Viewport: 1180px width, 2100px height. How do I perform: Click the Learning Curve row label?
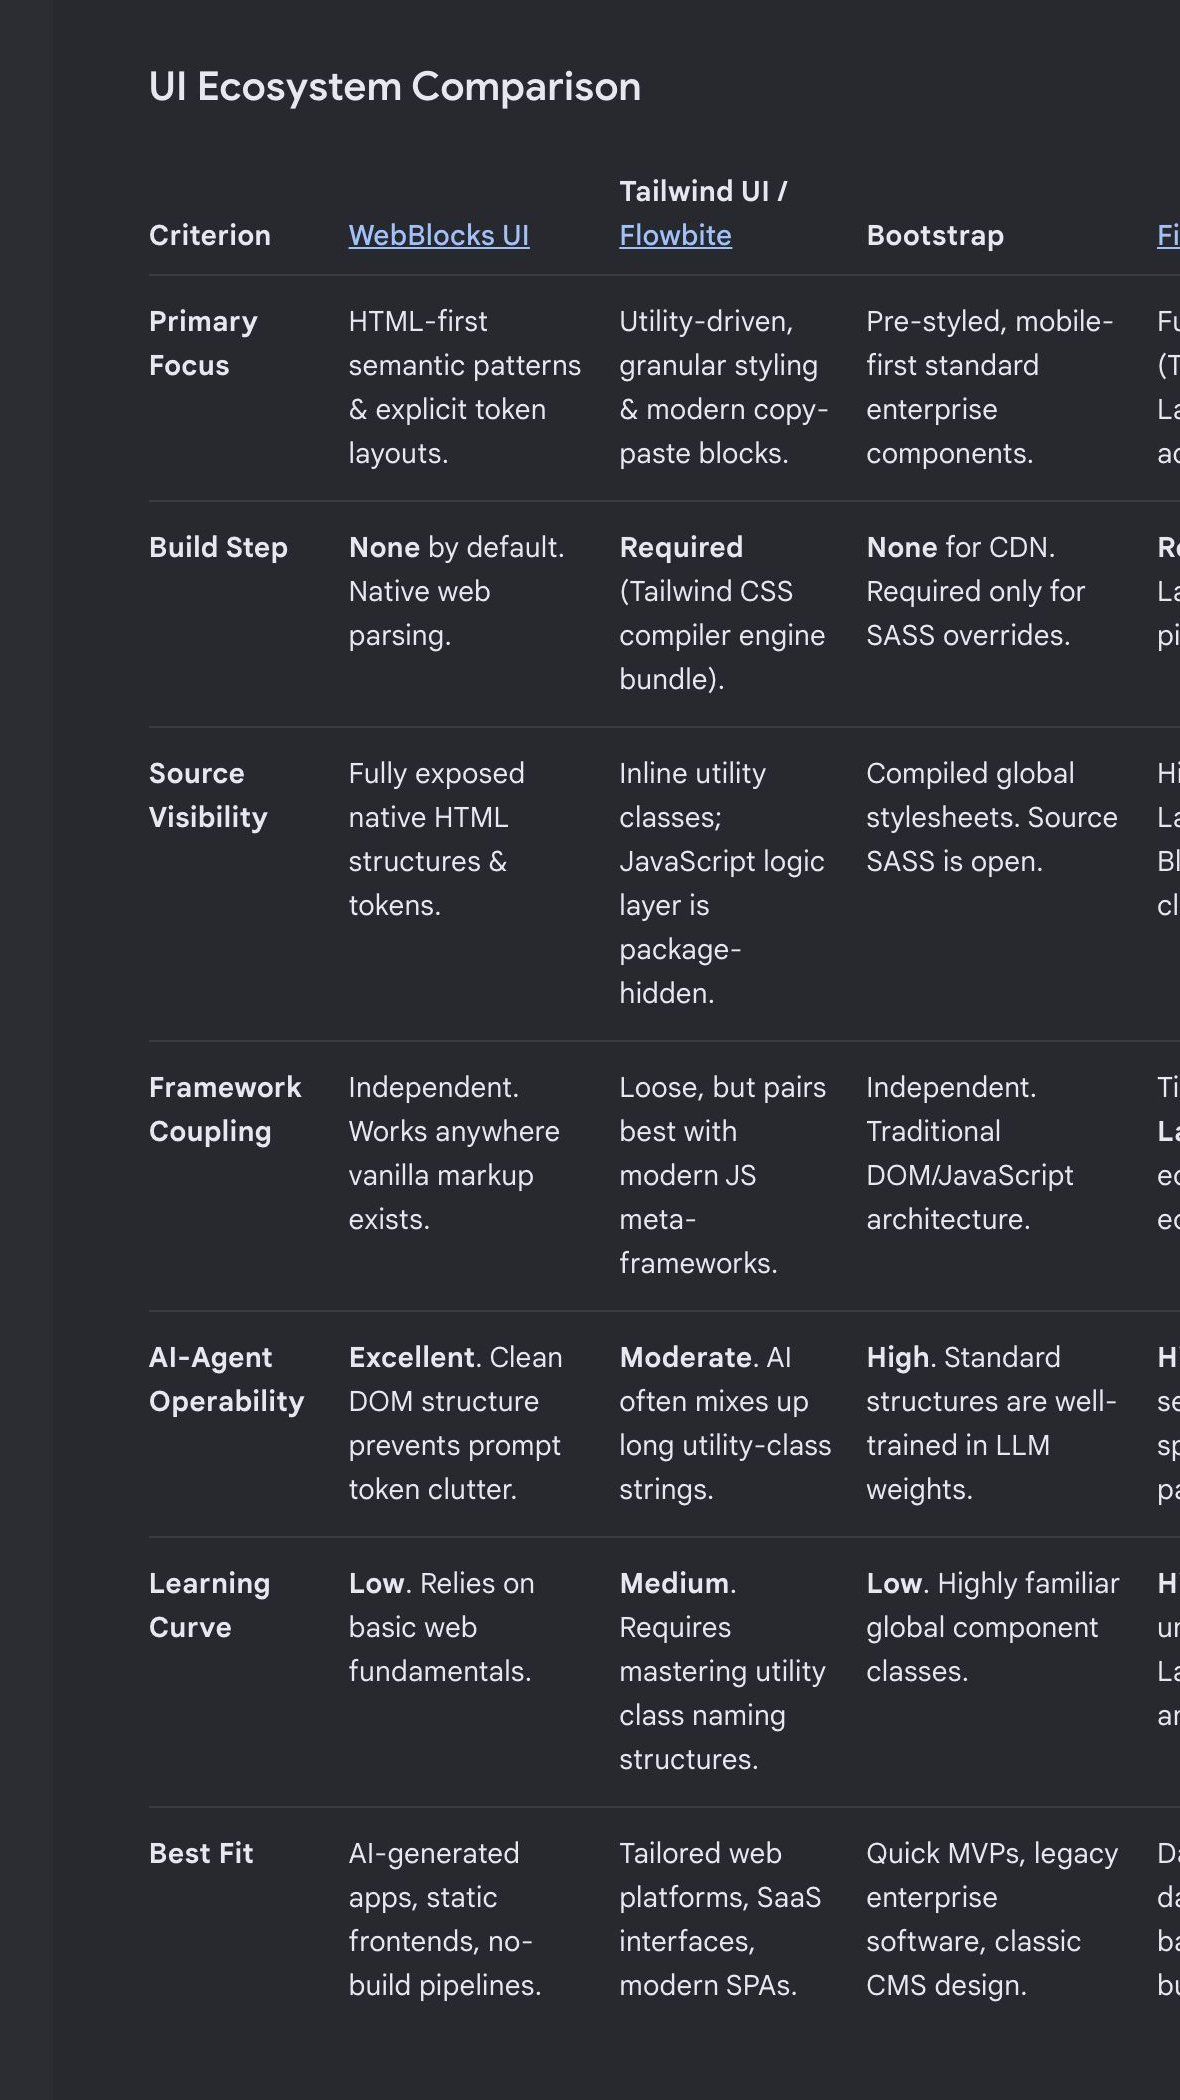pyautogui.click(x=209, y=1605)
